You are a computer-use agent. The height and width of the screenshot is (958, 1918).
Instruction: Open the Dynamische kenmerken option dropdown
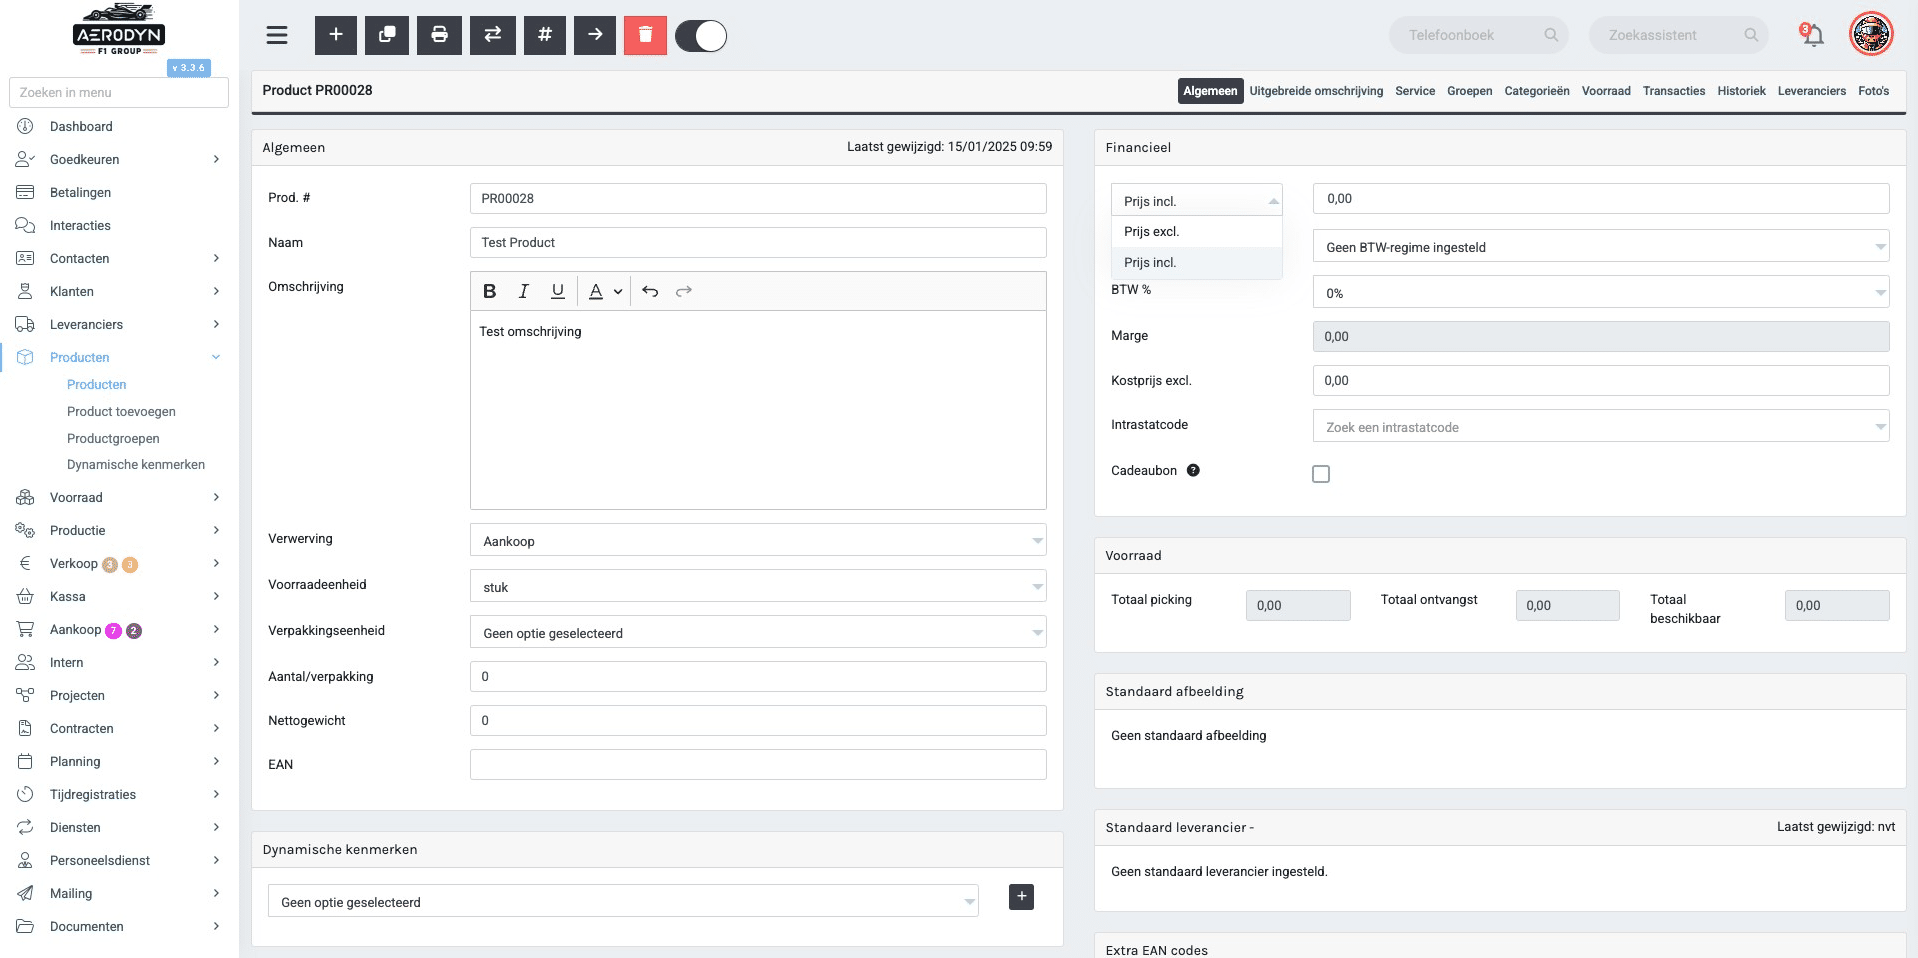(x=623, y=901)
